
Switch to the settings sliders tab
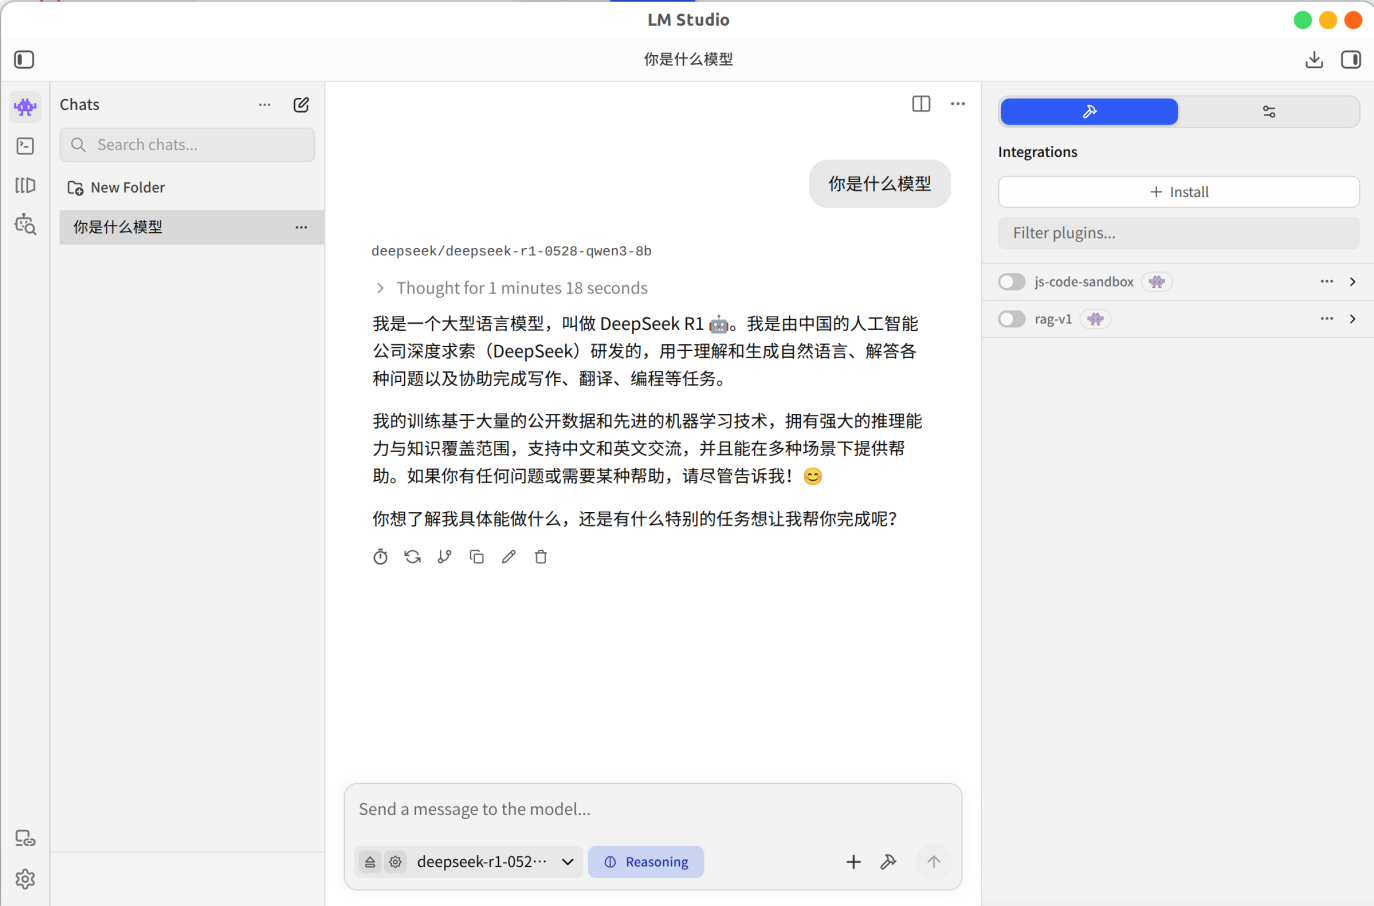coord(1269,112)
